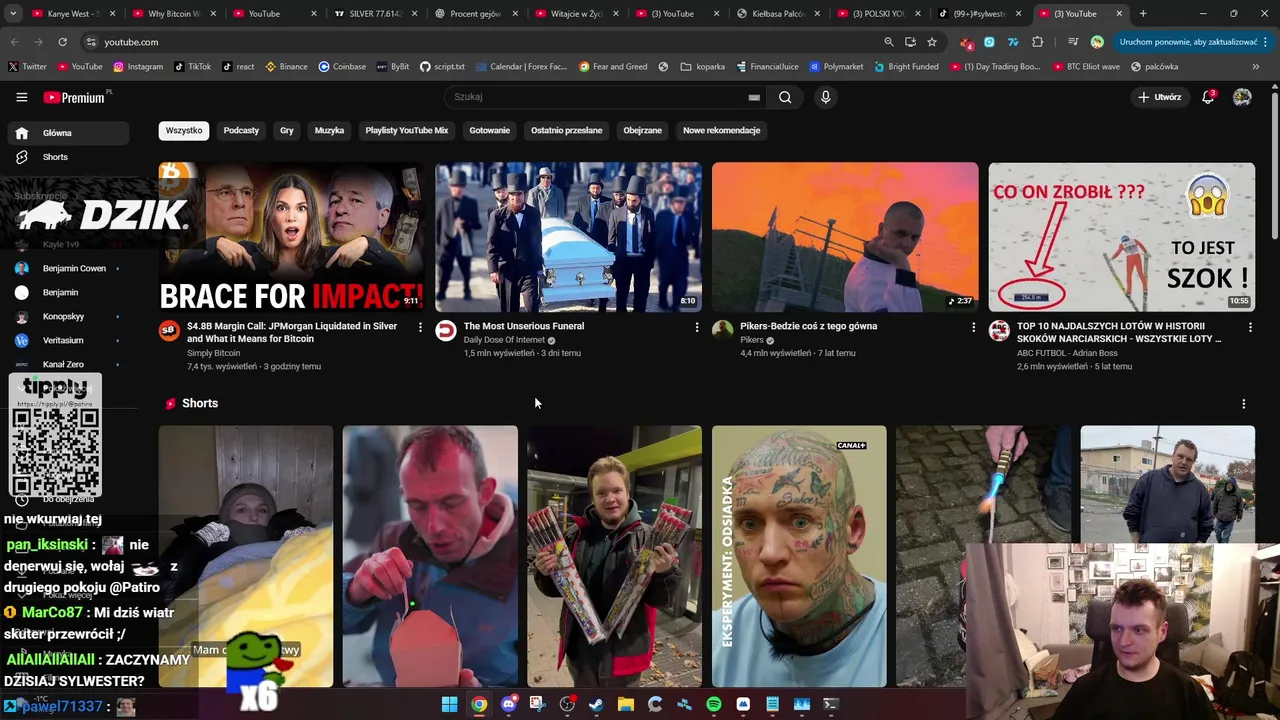The image size is (1280, 720).
Task: Play The Most Unserious Funeral thumbnail
Action: pyautogui.click(x=568, y=237)
